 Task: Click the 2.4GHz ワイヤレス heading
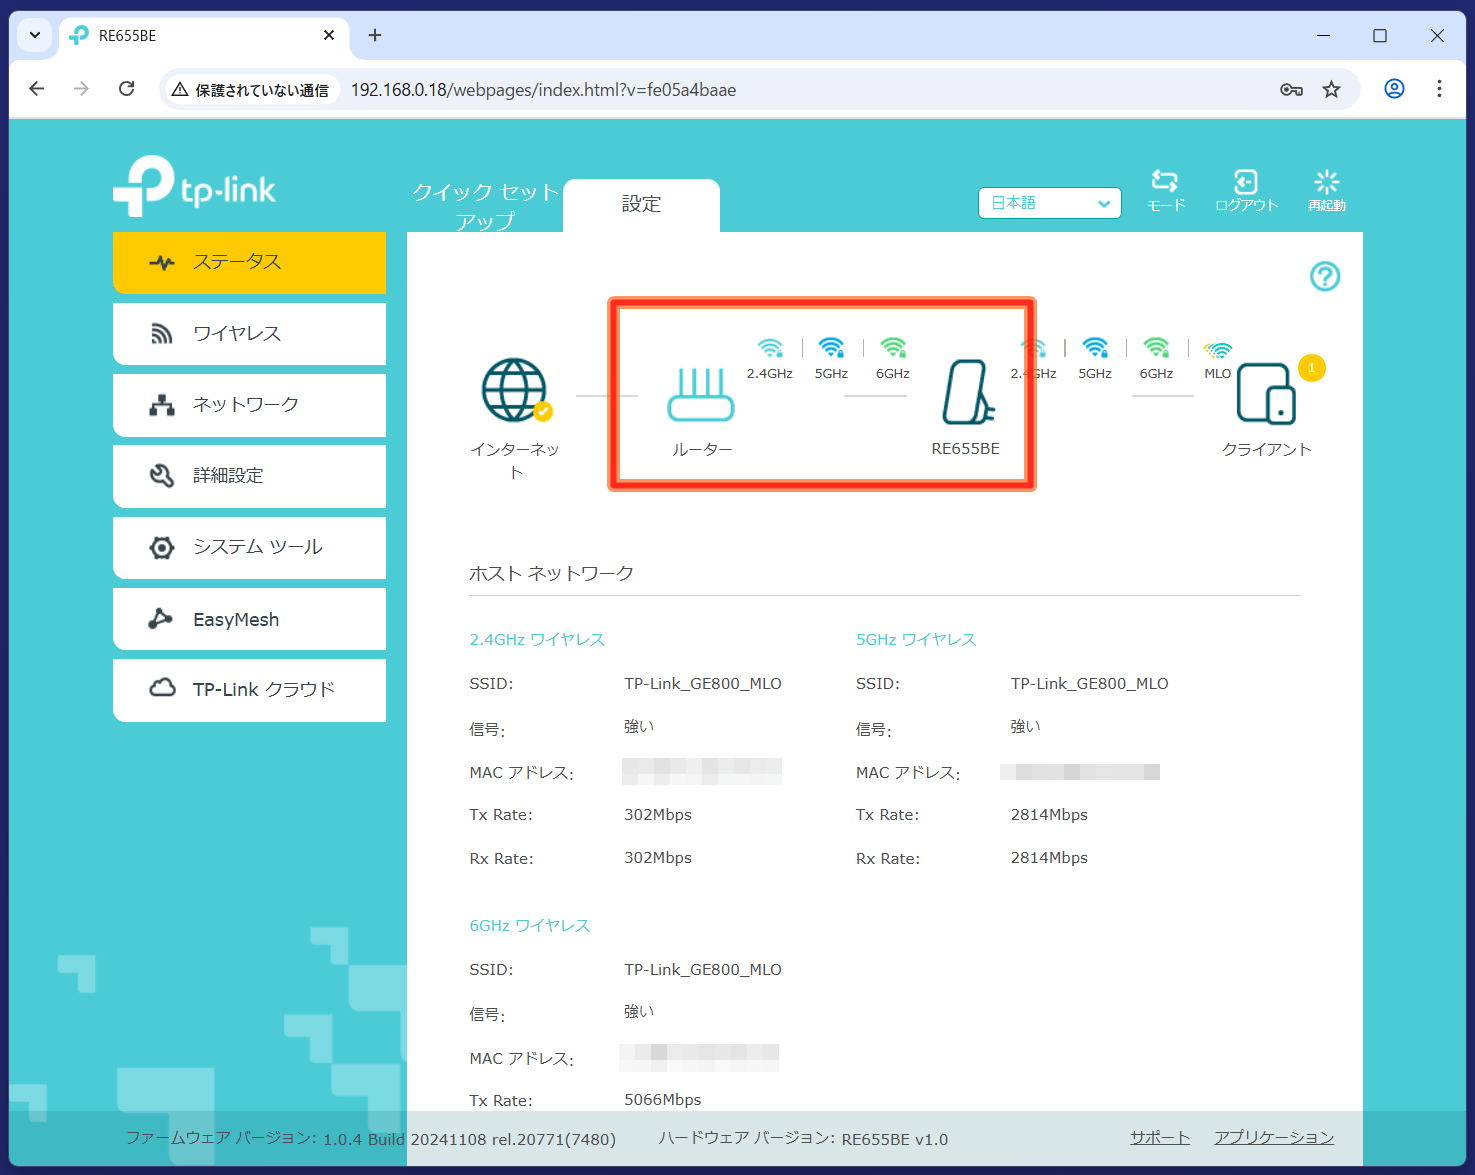537,640
